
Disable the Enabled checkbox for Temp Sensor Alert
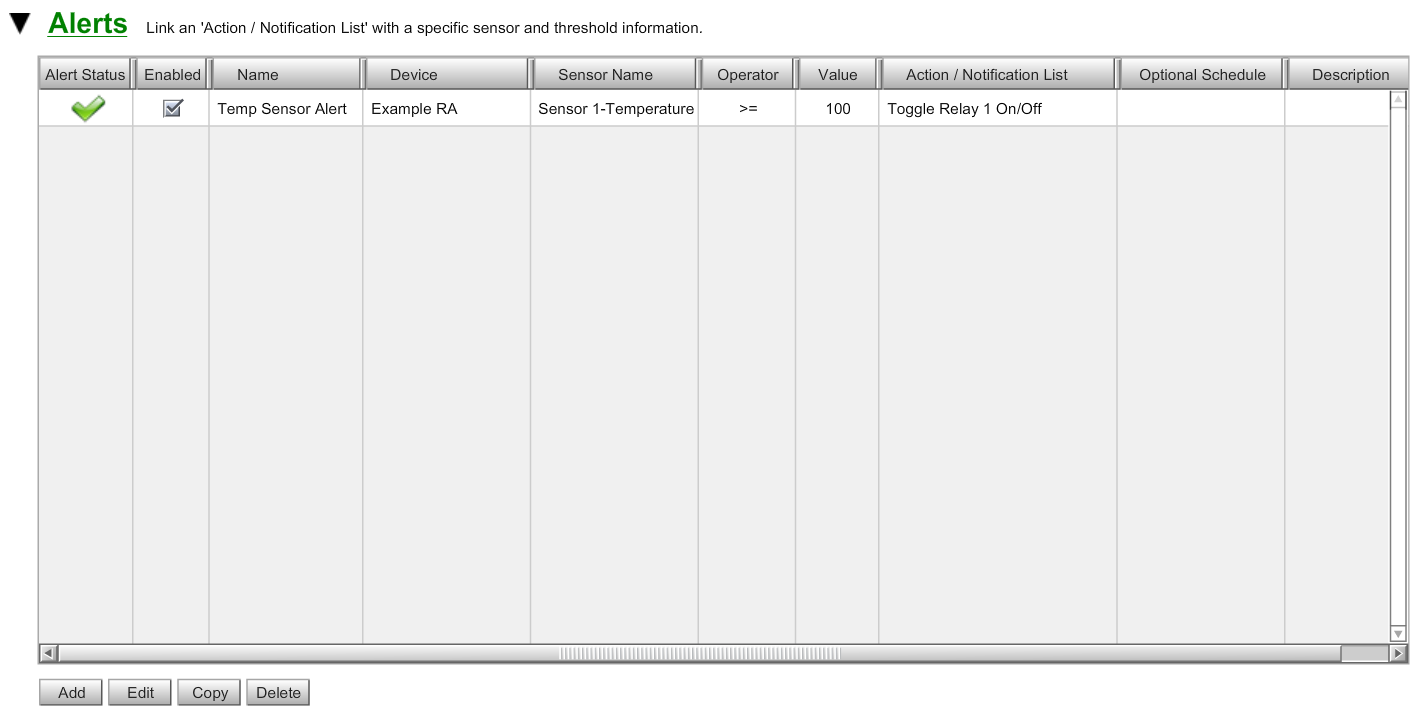[x=171, y=108]
